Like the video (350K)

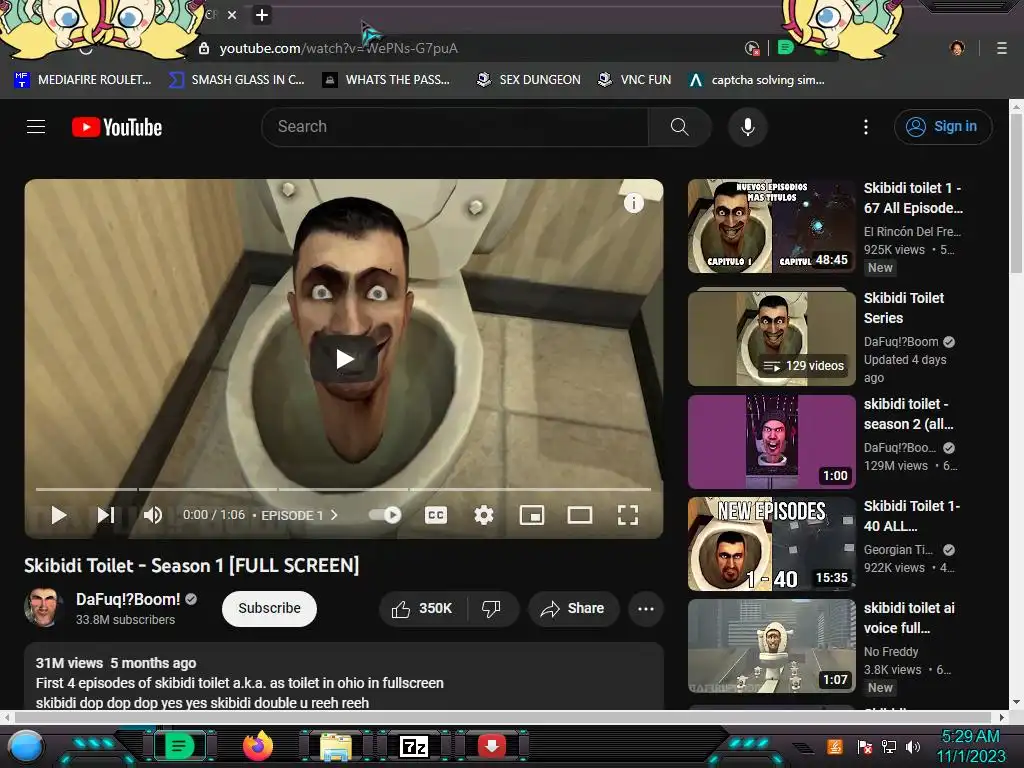(x=422, y=609)
